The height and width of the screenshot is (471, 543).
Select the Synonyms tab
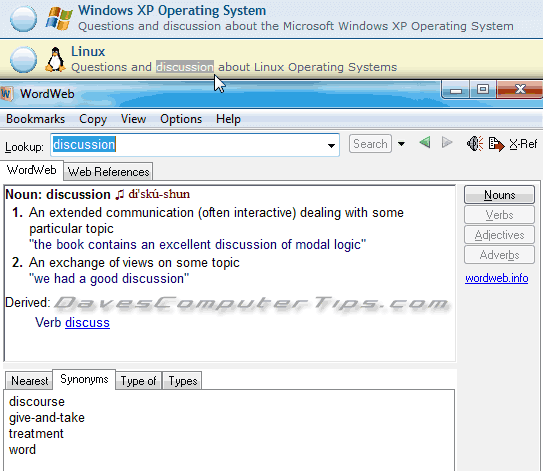(84, 379)
